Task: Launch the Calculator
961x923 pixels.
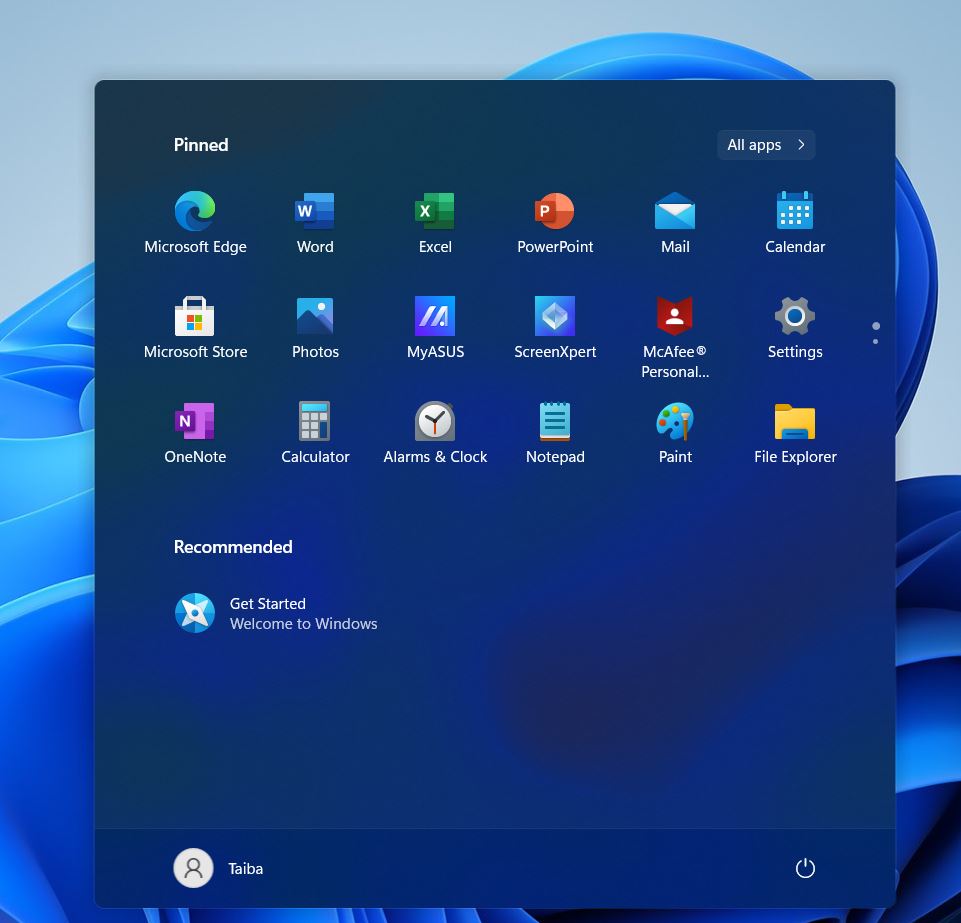Action: (x=315, y=421)
